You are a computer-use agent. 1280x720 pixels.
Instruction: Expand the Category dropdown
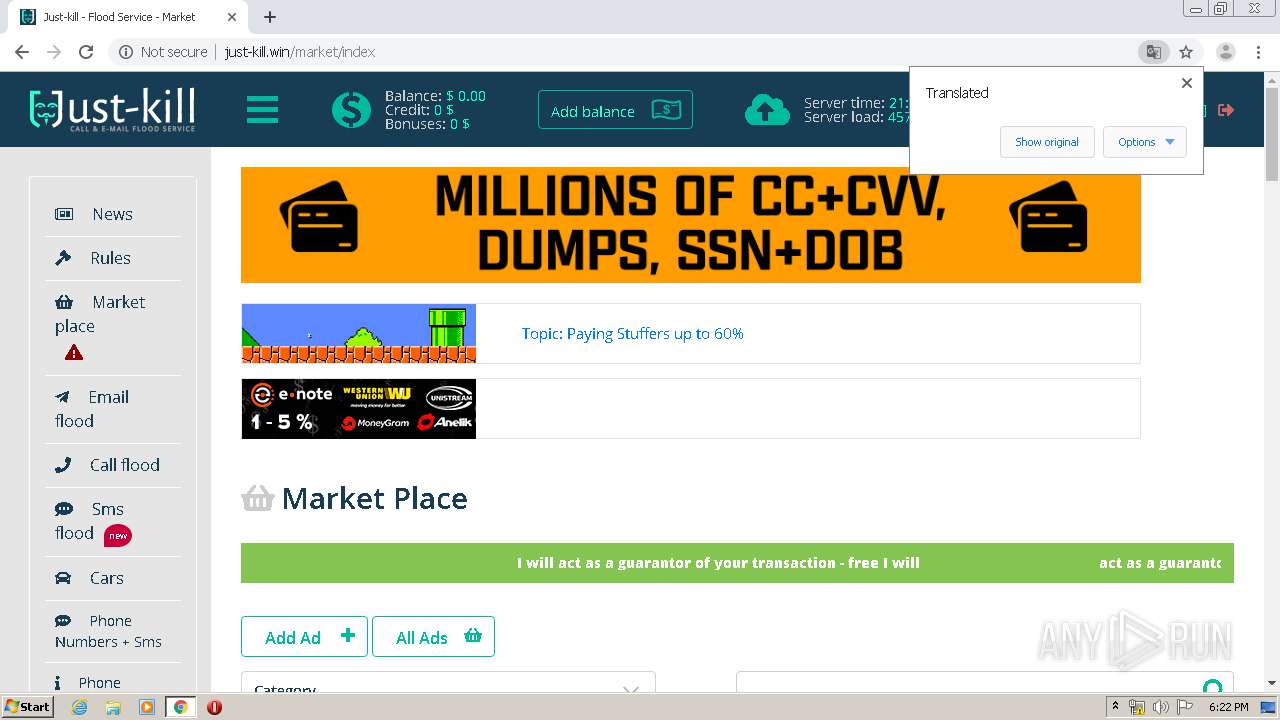[x=448, y=684]
